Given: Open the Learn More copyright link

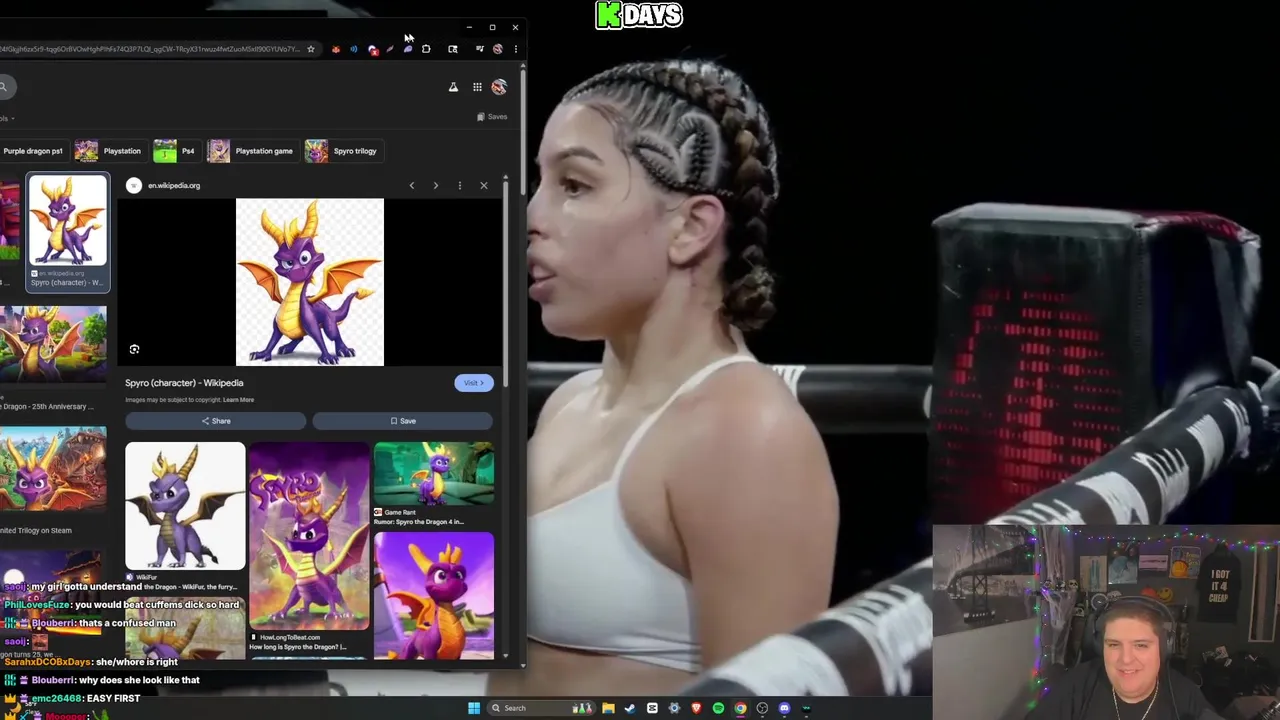Looking at the screenshot, I should [238, 400].
